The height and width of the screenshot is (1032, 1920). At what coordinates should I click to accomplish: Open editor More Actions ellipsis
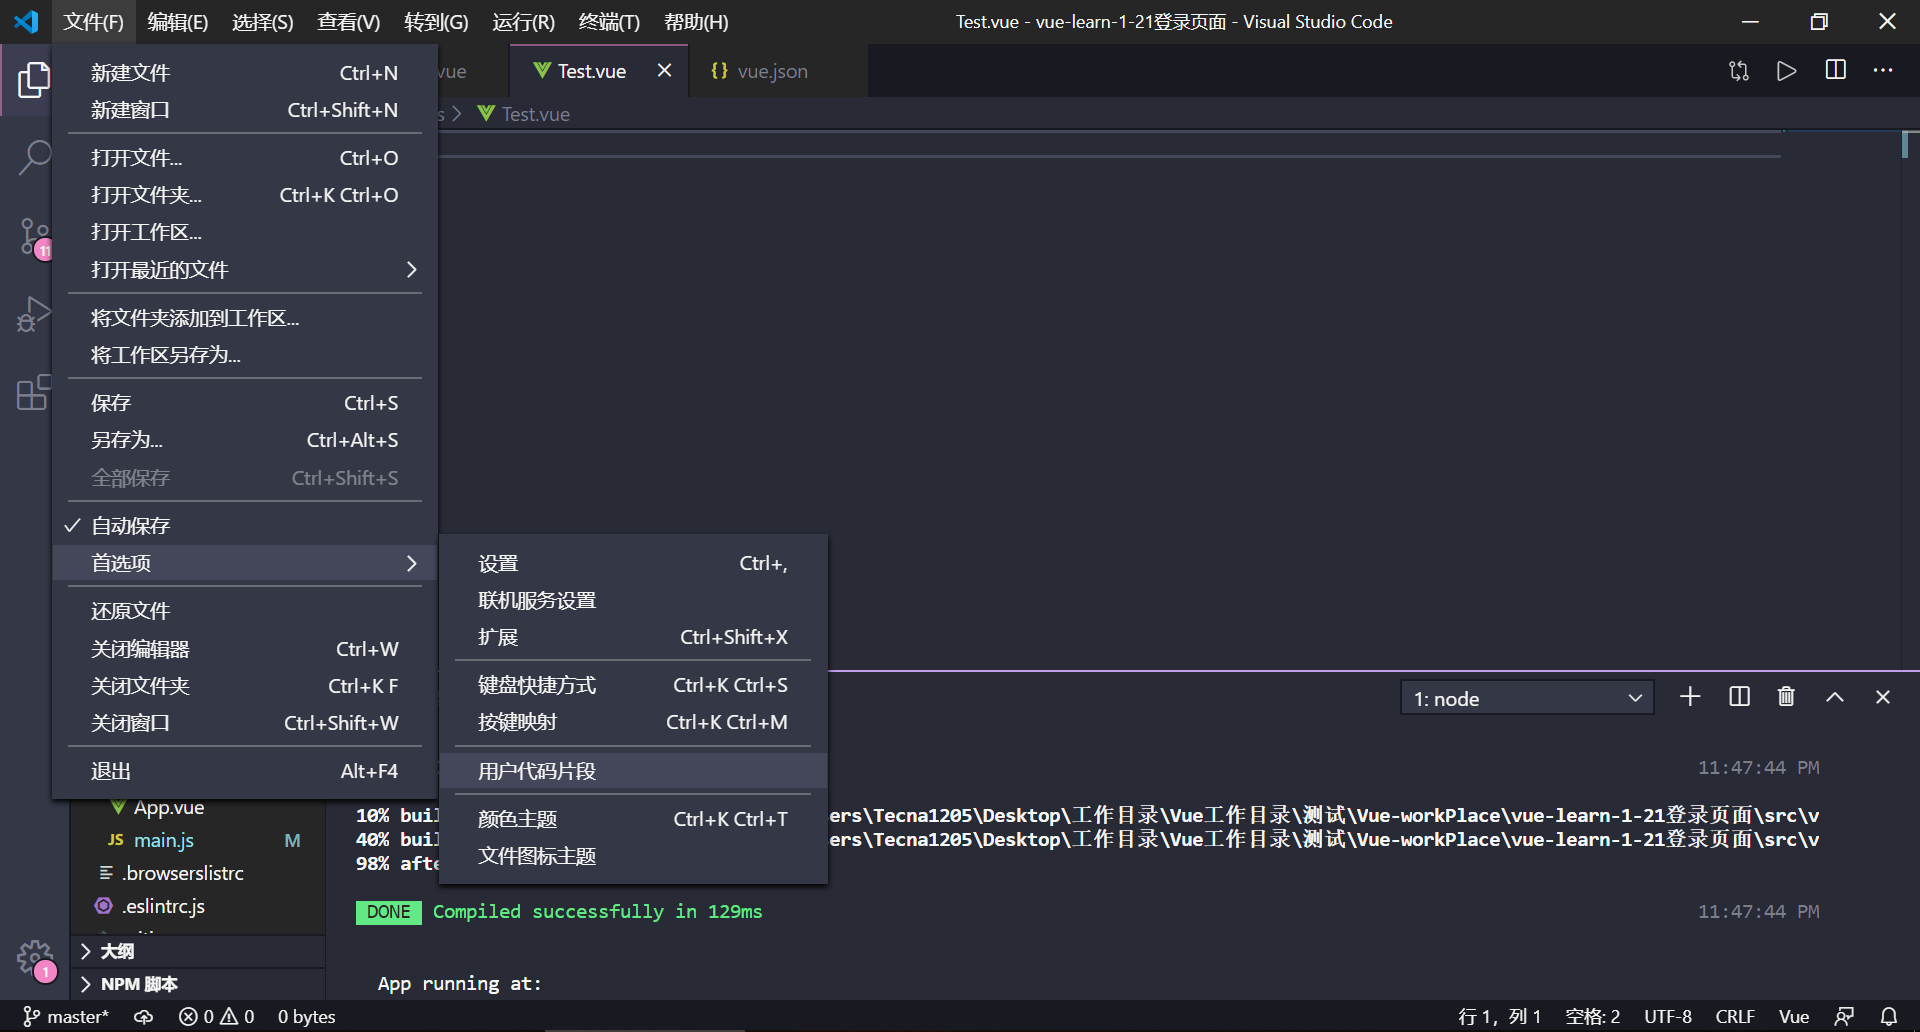click(x=1883, y=70)
